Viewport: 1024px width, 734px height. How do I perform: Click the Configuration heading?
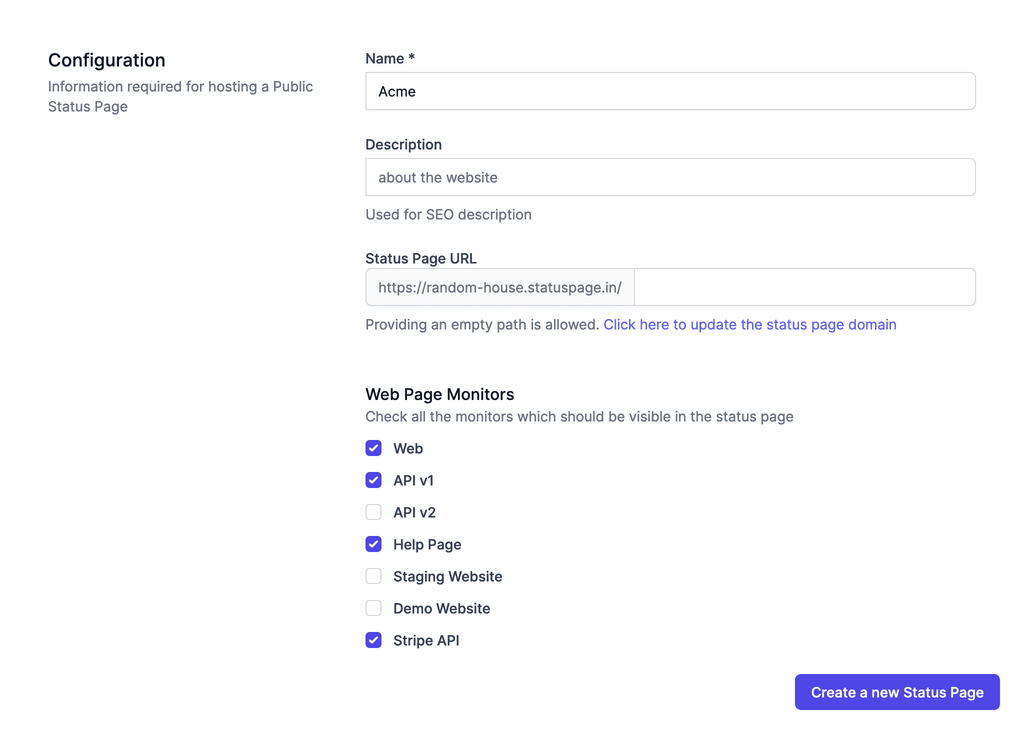pos(106,60)
